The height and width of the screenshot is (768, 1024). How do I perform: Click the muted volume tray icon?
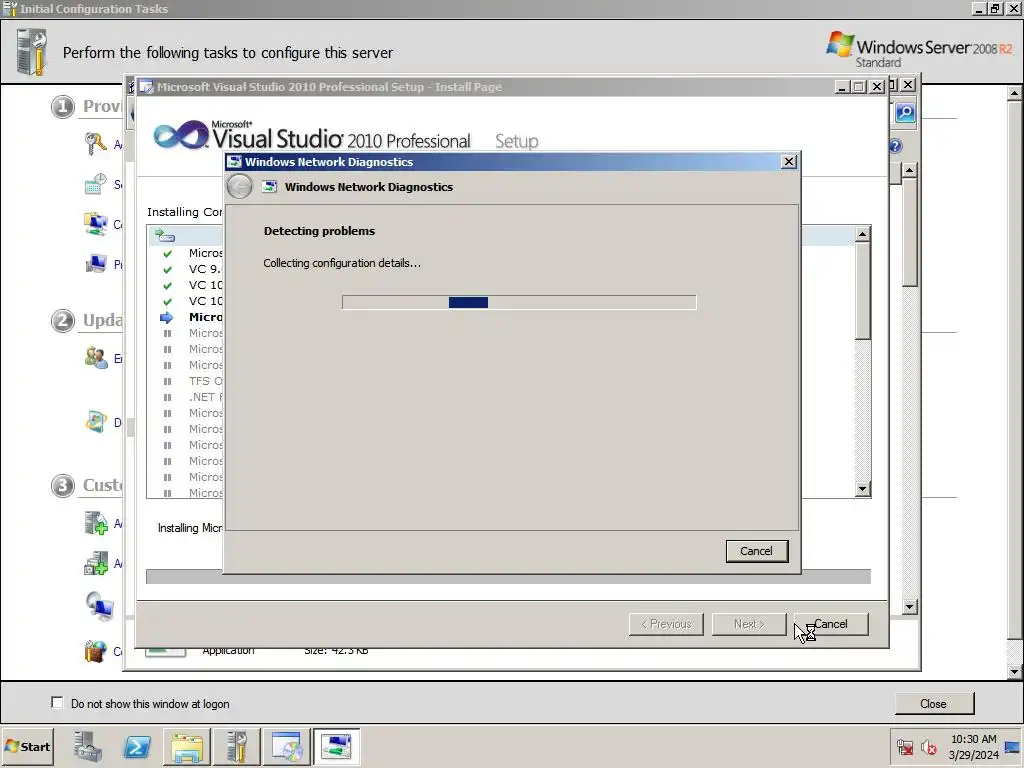tap(928, 747)
